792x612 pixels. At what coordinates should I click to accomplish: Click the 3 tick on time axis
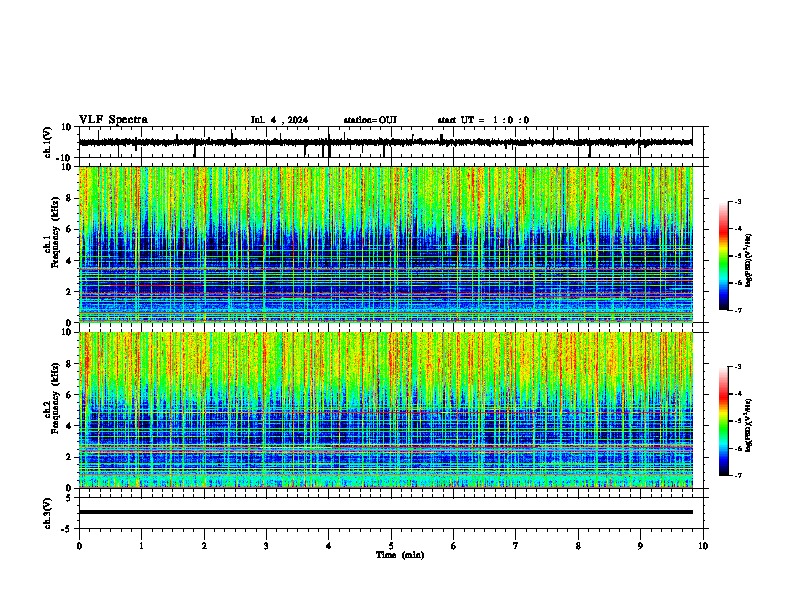click(x=266, y=546)
